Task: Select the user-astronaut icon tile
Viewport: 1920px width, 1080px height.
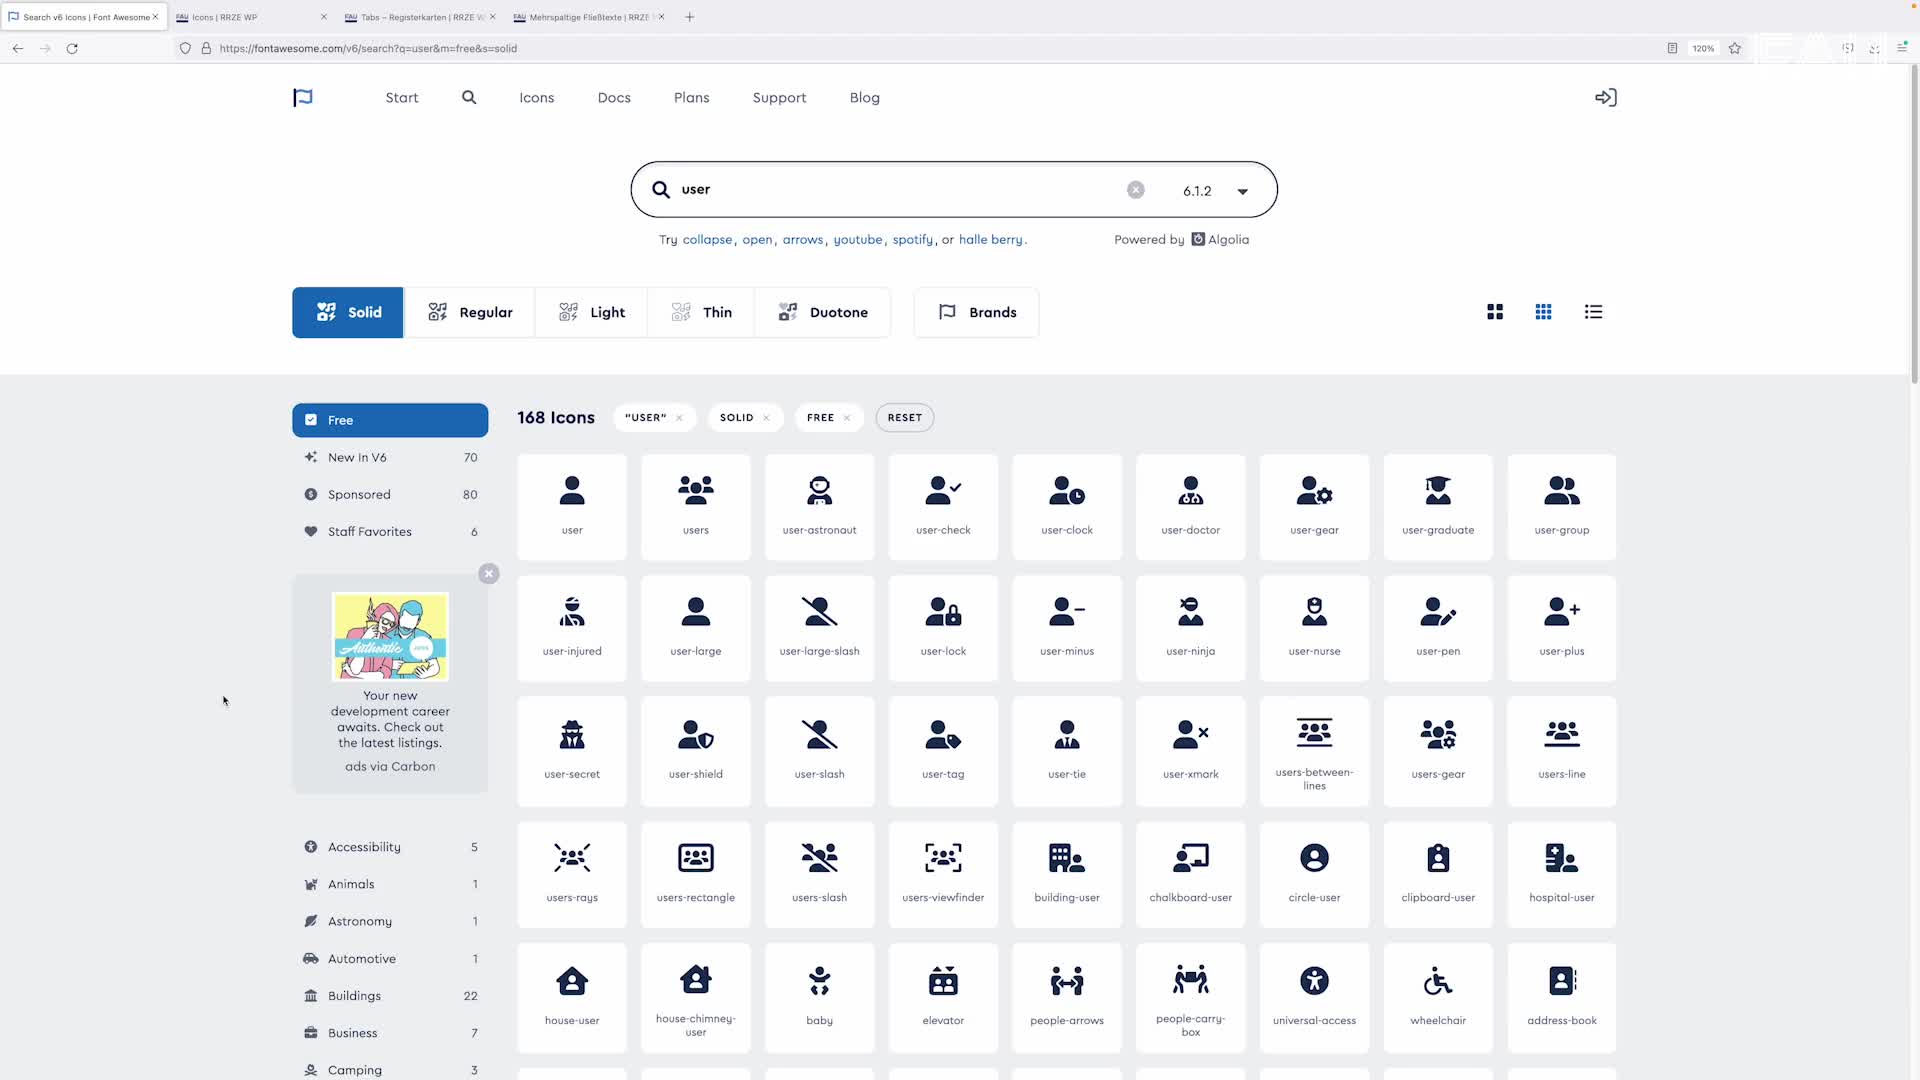Action: pyautogui.click(x=819, y=506)
